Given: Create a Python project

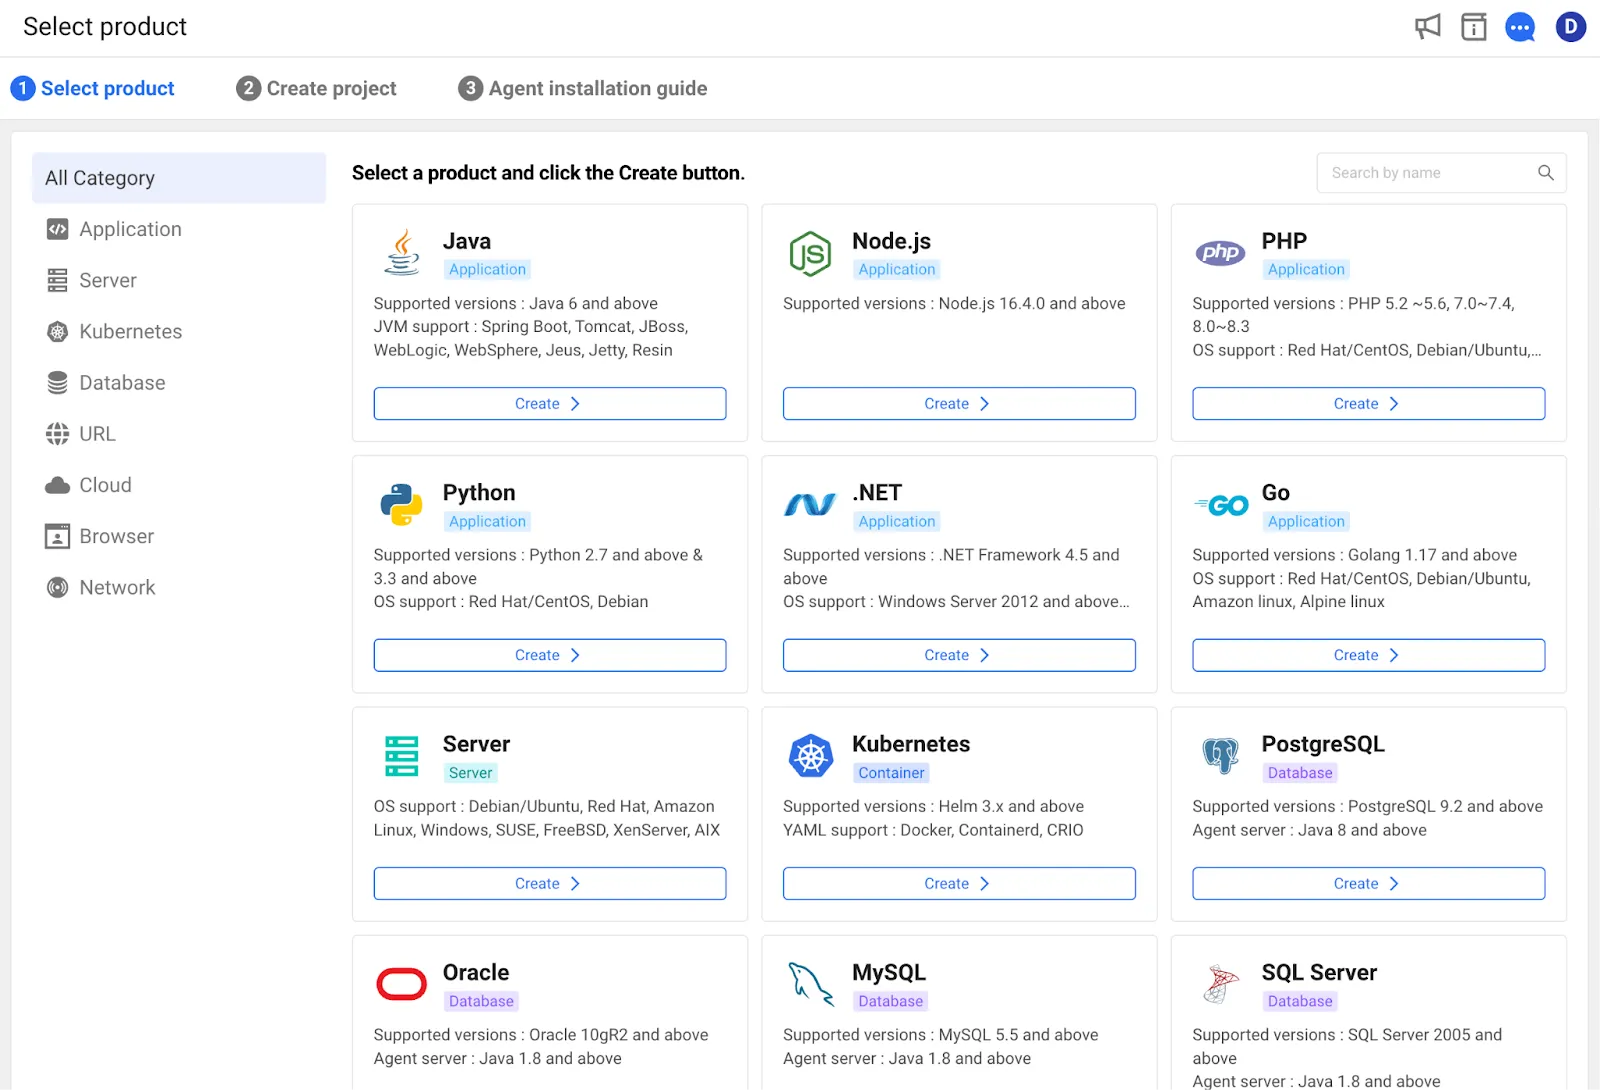Looking at the screenshot, I should point(550,655).
